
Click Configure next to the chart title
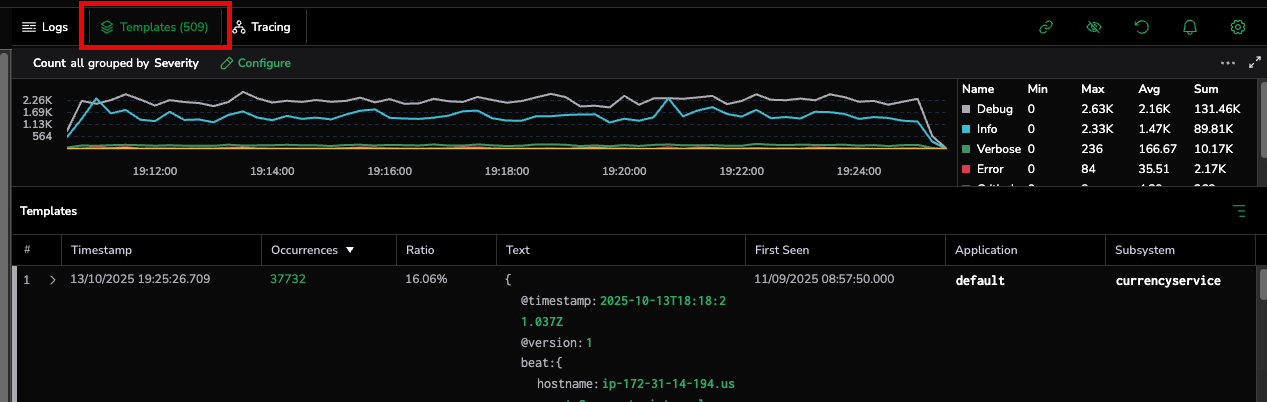[256, 63]
